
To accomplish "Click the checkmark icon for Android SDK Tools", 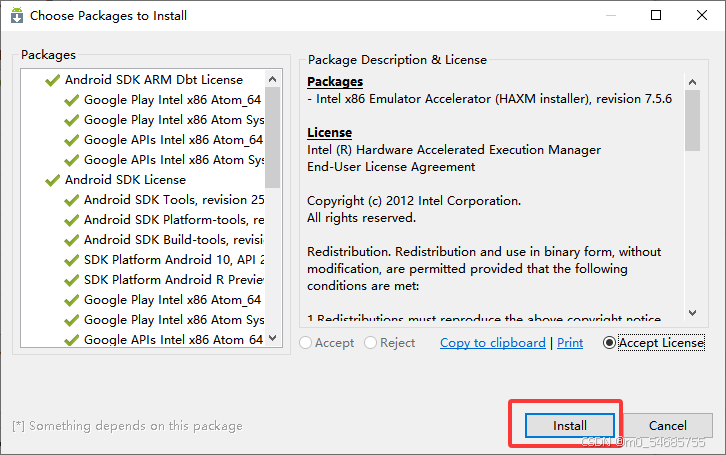I will pyautogui.click(x=71, y=200).
